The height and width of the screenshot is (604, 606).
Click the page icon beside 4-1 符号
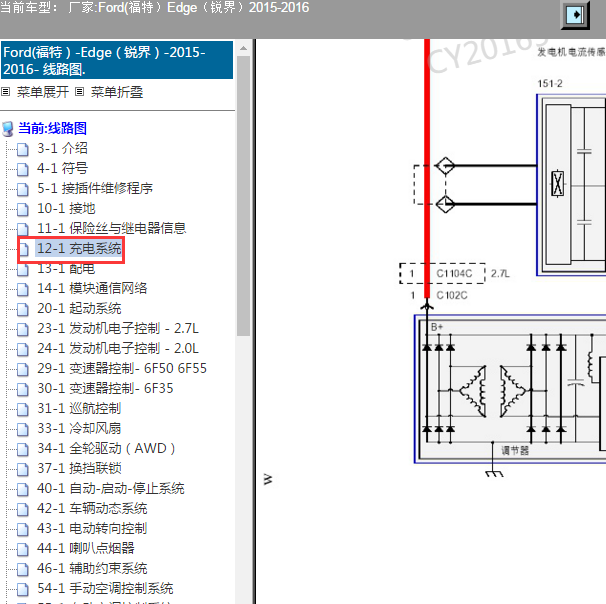(x=23, y=169)
